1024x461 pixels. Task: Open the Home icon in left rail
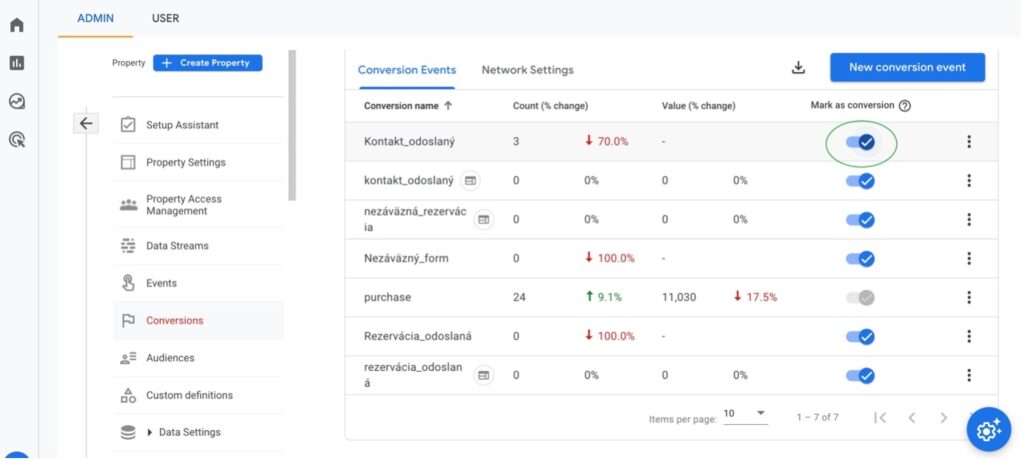click(x=16, y=25)
